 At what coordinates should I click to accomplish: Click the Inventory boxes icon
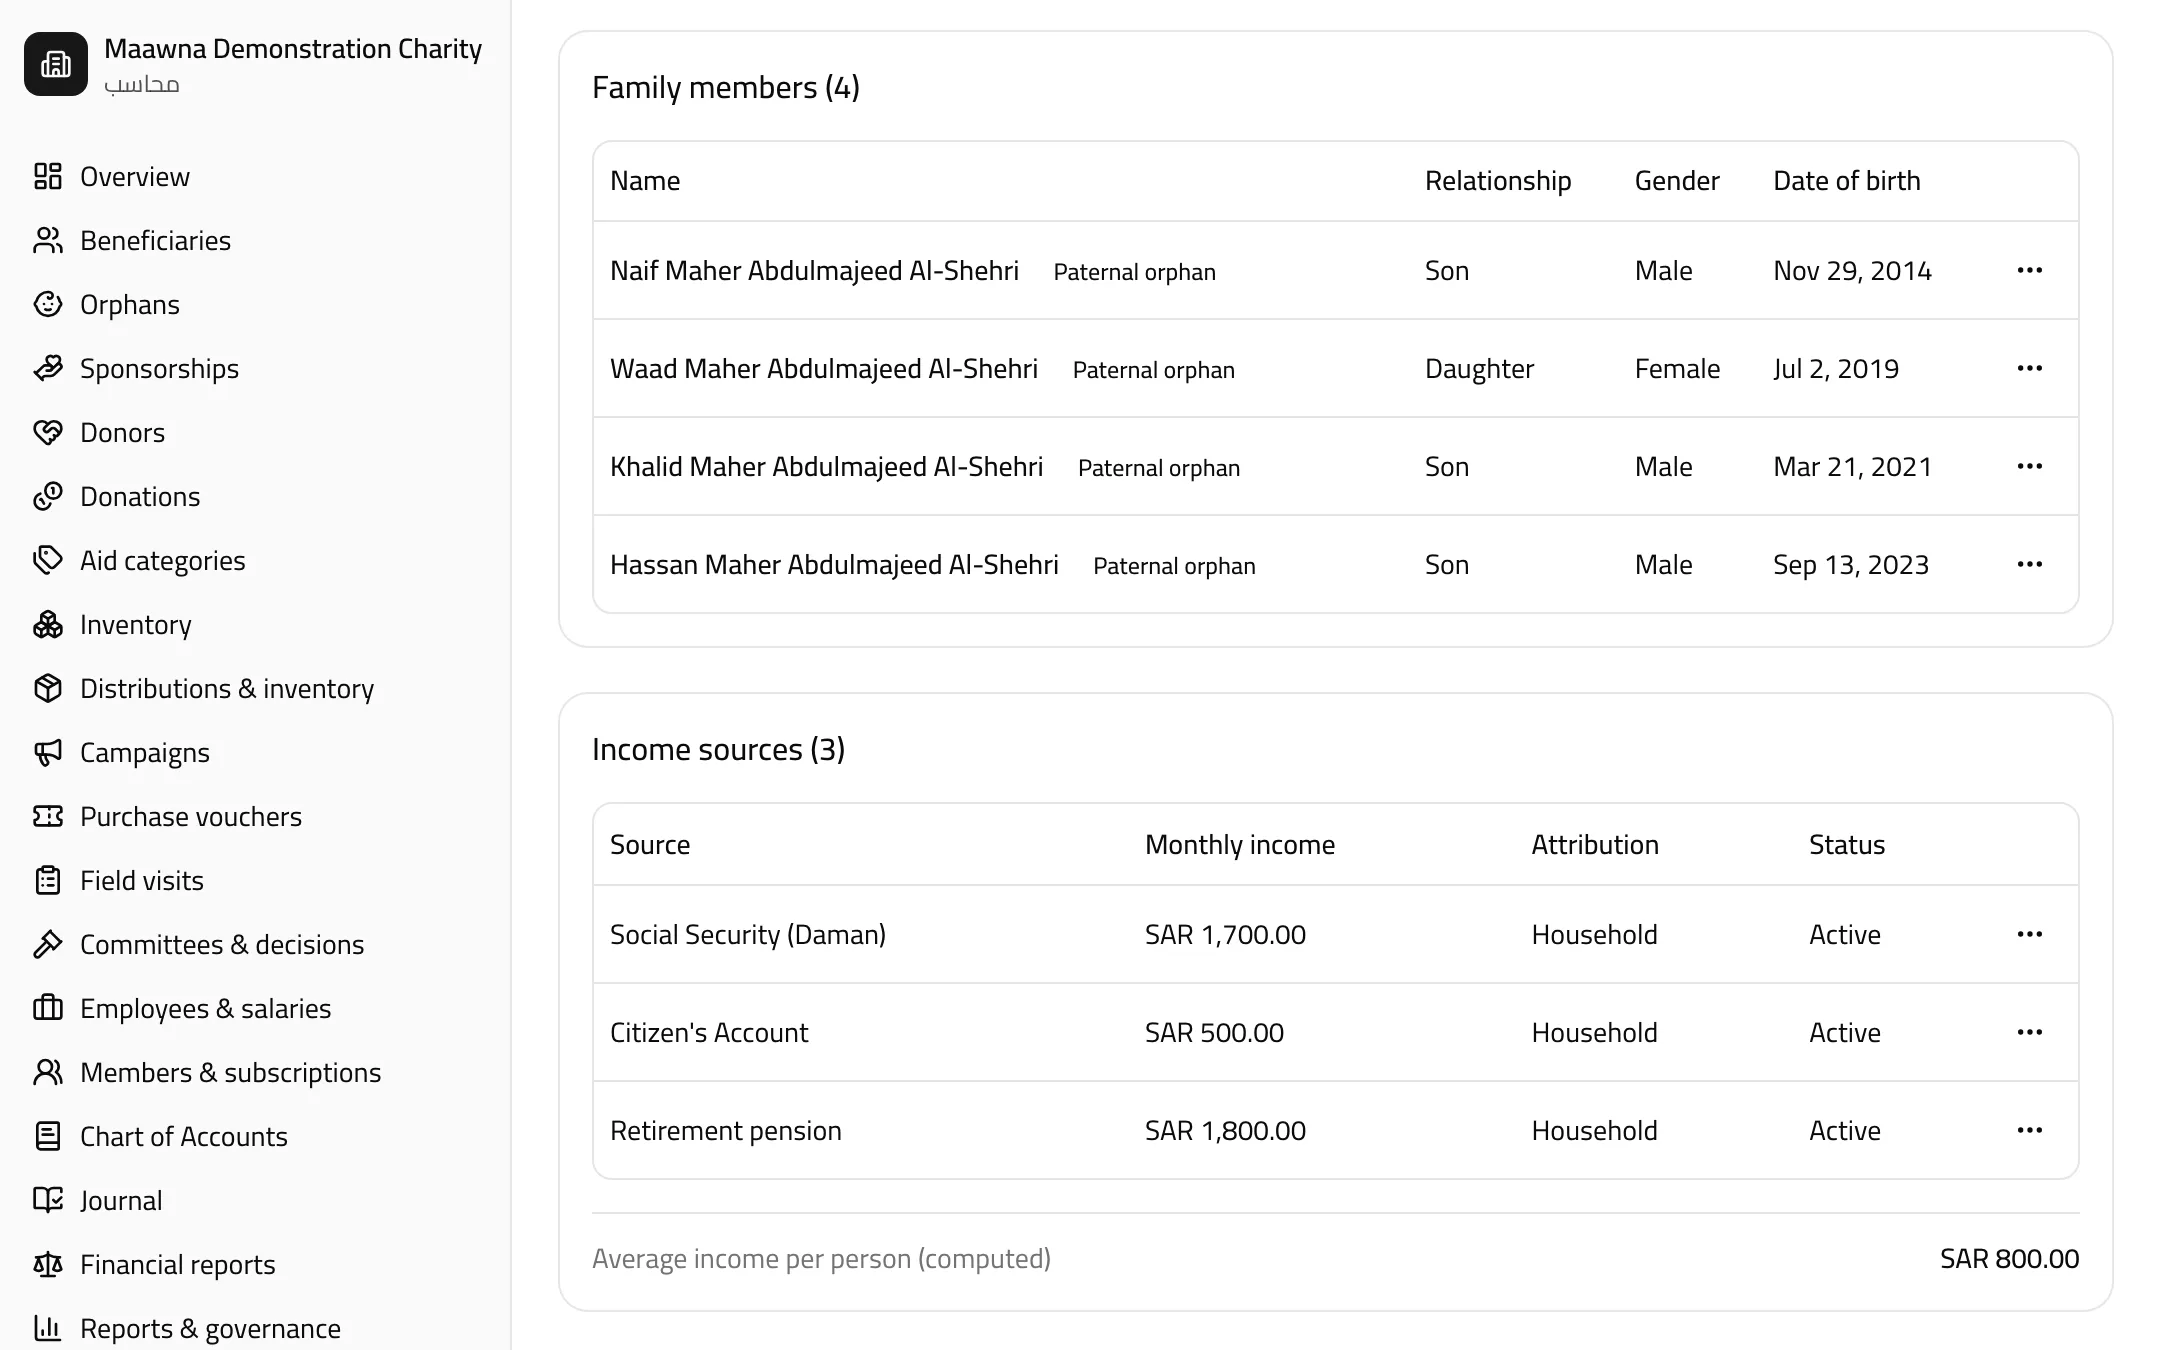pos(48,625)
